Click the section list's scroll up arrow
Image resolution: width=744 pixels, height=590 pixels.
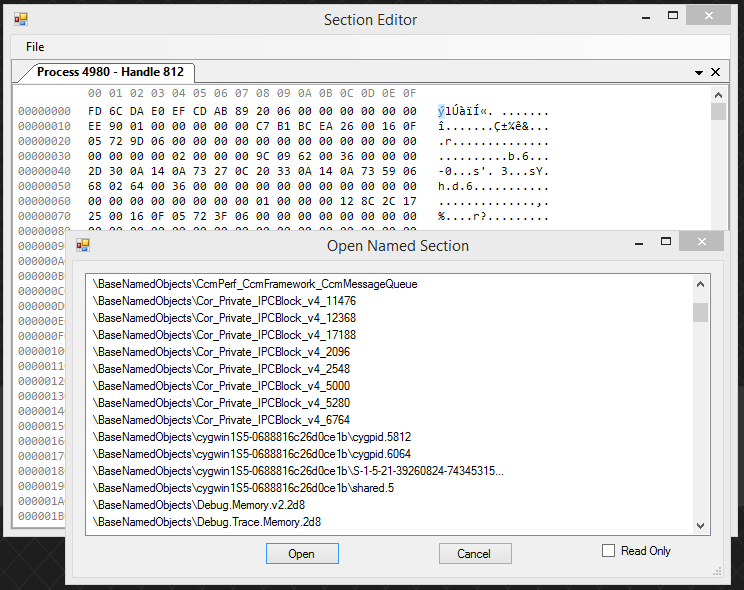coord(701,285)
